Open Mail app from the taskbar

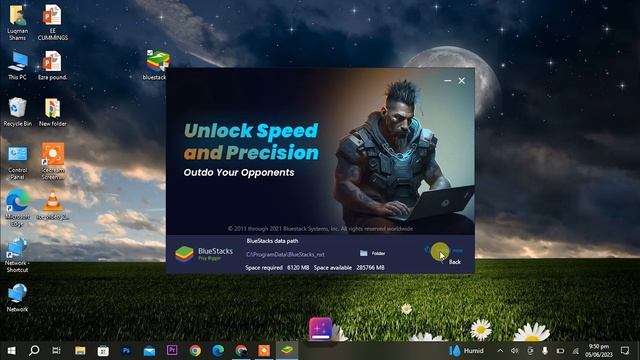pos(149,351)
